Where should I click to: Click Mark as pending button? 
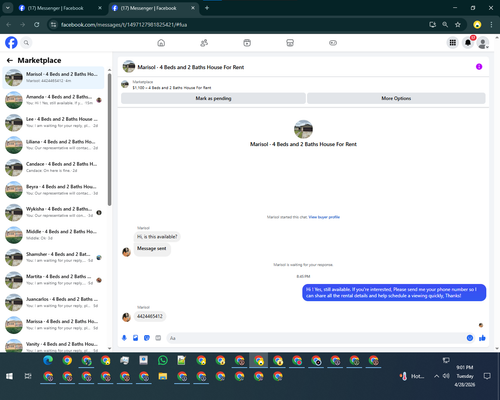213,98
